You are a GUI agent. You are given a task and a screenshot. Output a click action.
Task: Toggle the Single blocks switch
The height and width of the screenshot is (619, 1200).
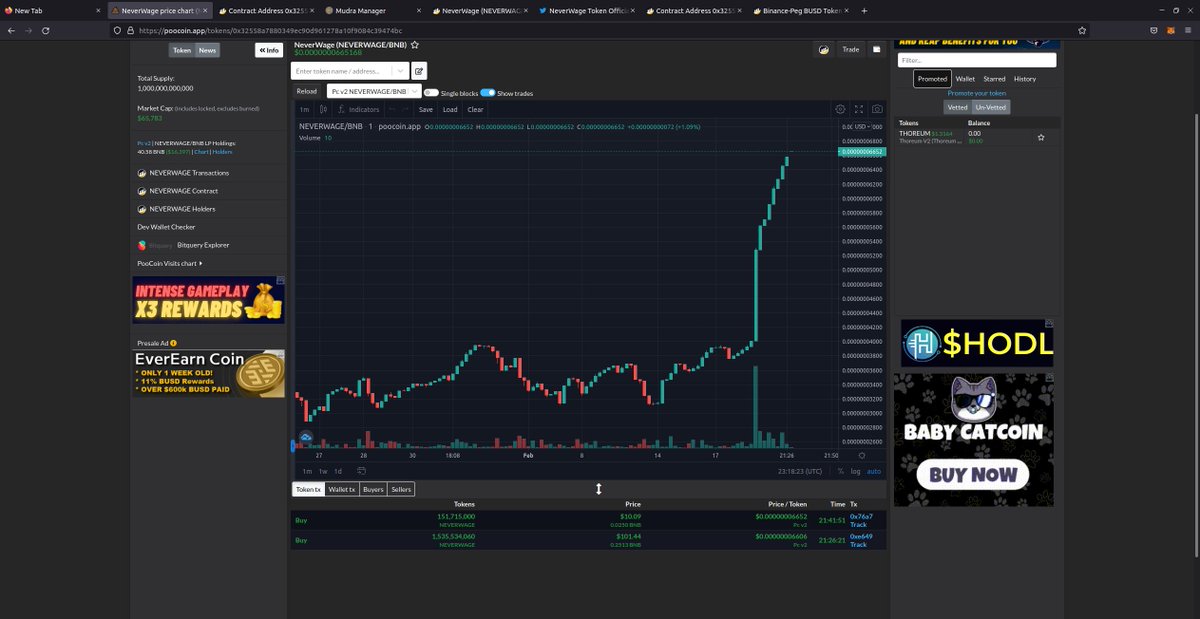431,92
